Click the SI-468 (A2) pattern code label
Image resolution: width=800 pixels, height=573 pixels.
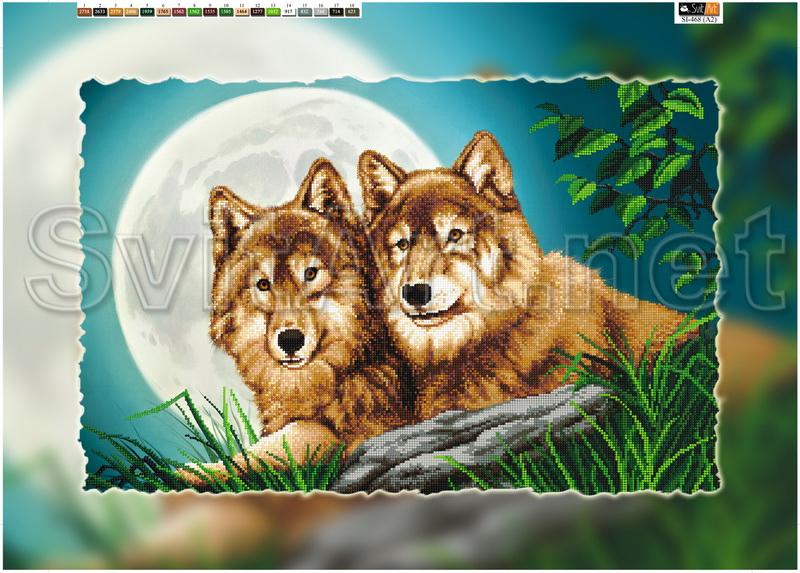pyautogui.click(x=691, y=18)
